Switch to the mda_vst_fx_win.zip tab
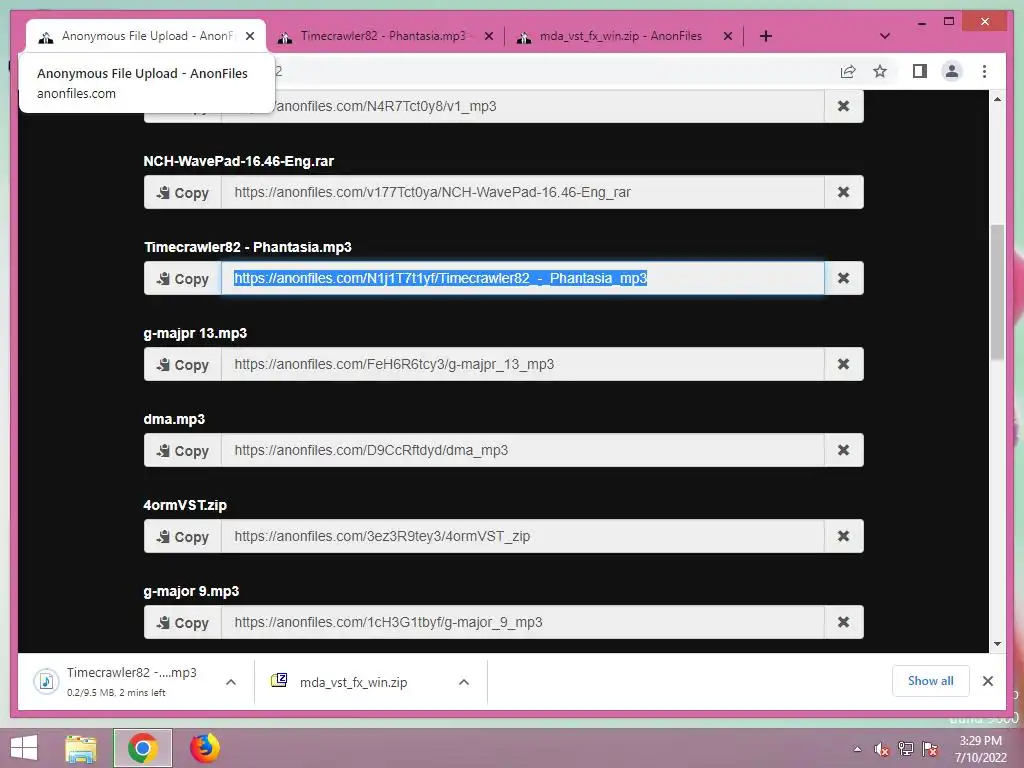This screenshot has height=768, width=1024. point(620,37)
